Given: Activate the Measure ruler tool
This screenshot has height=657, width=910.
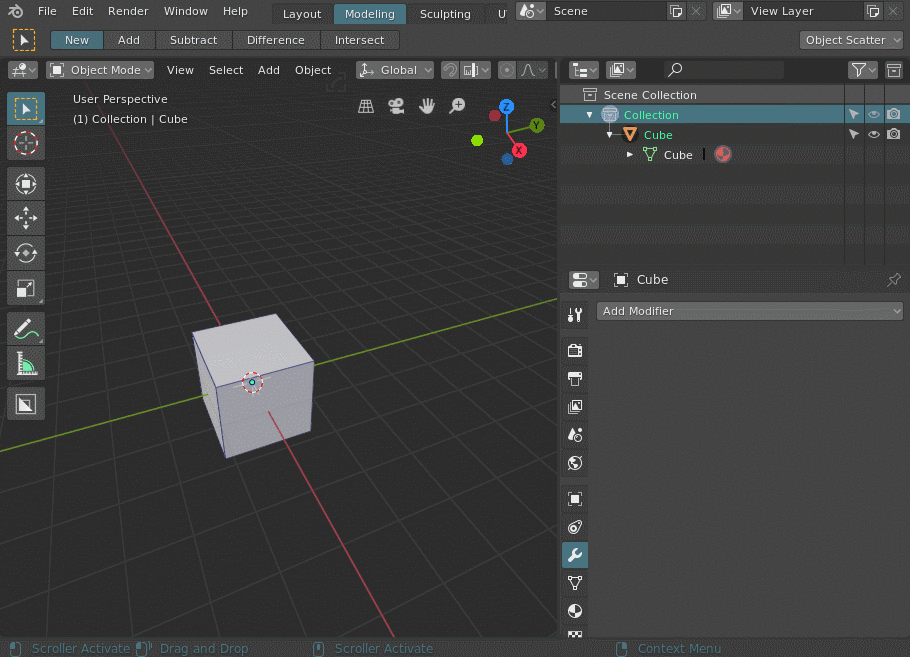Looking at the screenshot, I should point(26,364).
